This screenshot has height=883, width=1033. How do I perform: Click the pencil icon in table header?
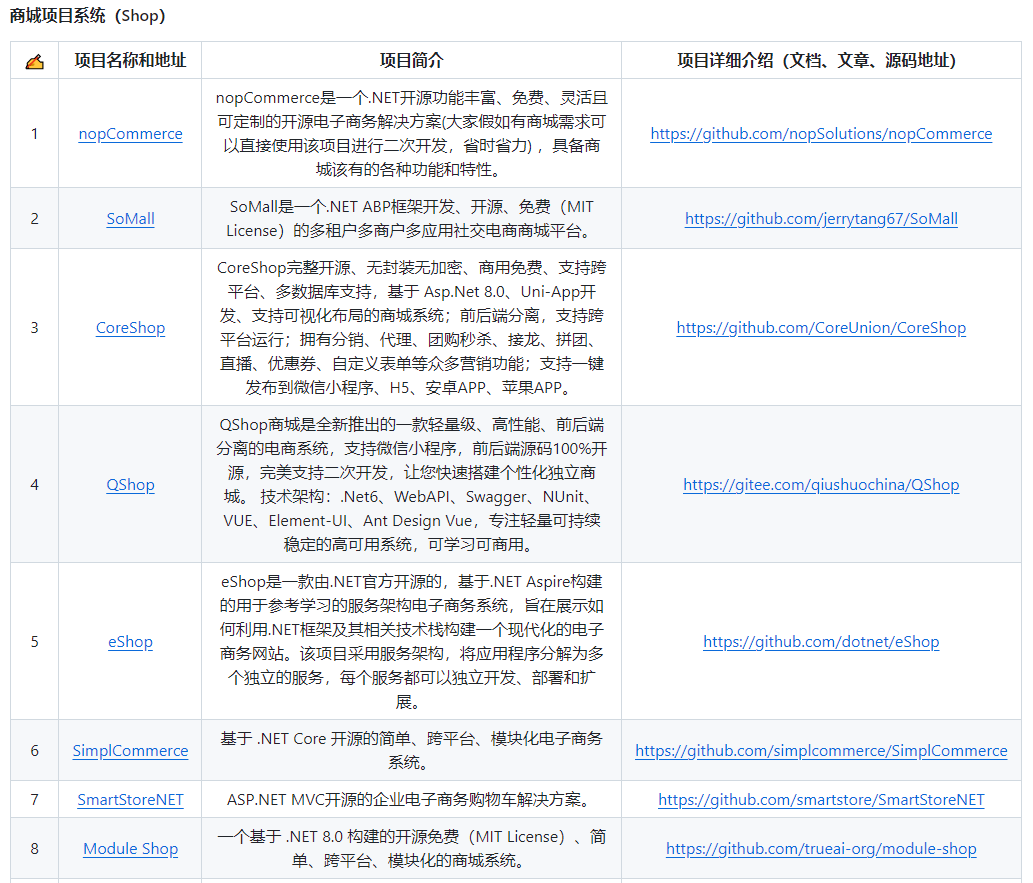click(34, 61)
